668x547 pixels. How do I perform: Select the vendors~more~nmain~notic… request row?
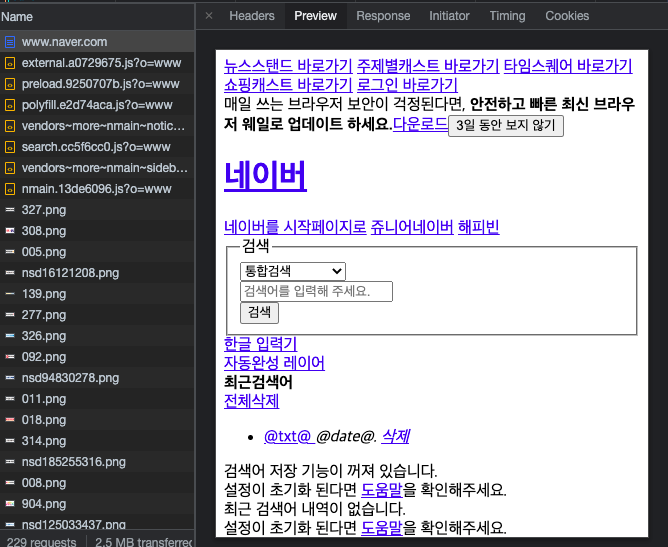pos(97,126)
